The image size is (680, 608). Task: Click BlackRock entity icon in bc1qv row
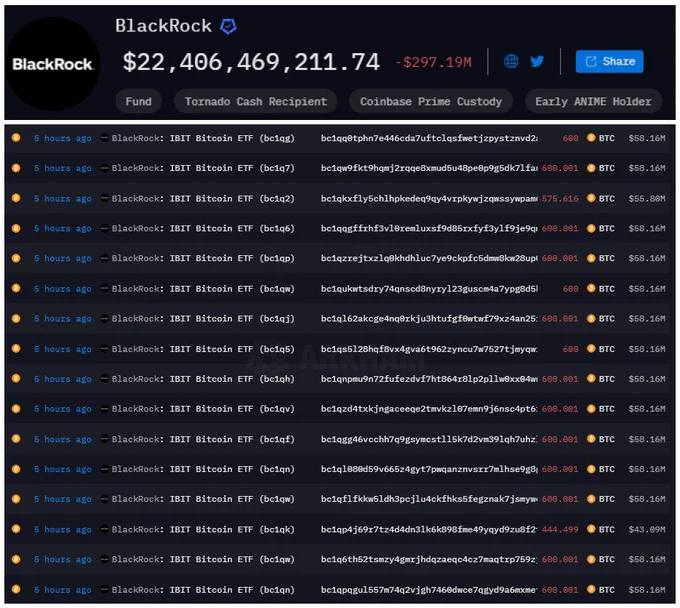pyautogui.click(x=104, y=409)
